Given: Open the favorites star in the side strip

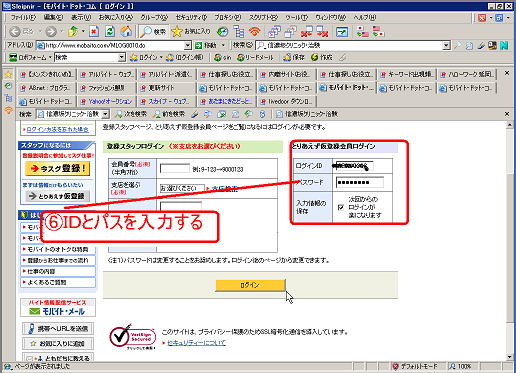Looking at the screenshot, I should [8, 74].
